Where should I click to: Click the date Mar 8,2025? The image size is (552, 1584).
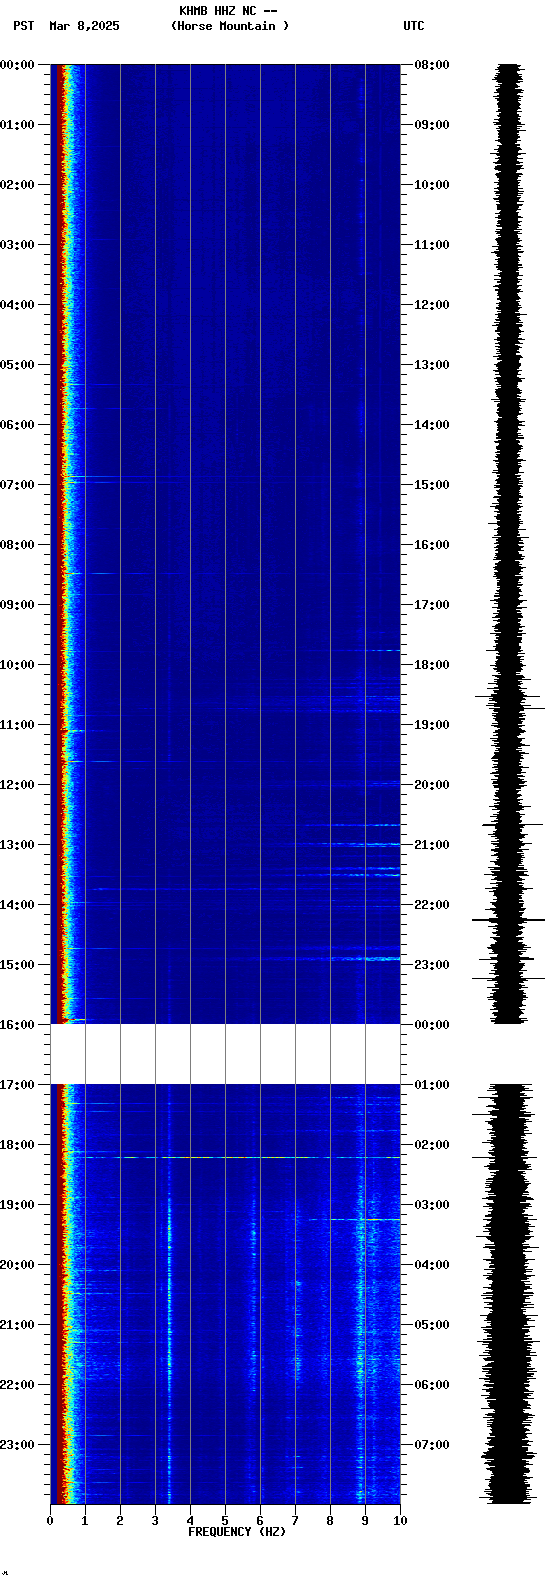84,26
